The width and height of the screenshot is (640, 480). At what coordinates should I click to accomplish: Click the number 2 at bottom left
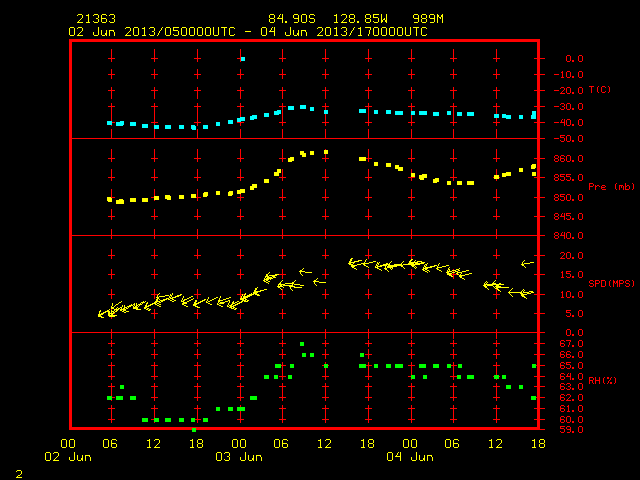[19, 474]
